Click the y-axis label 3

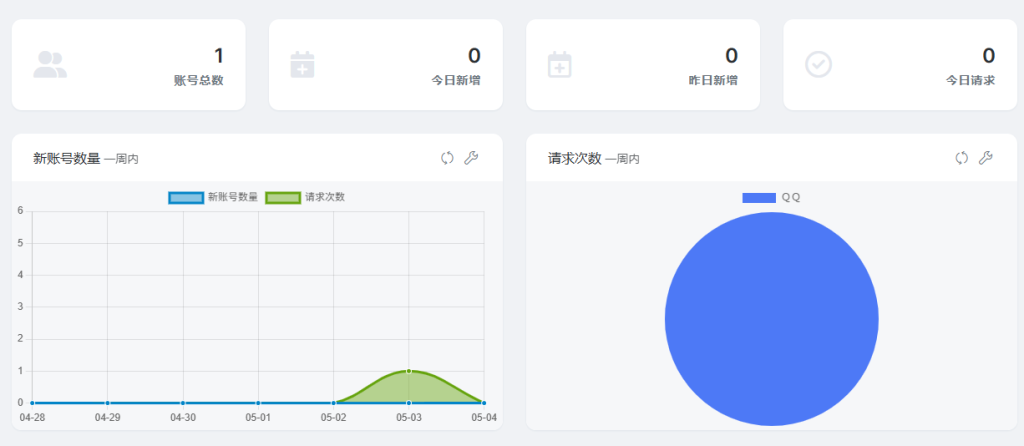(20, 306)
